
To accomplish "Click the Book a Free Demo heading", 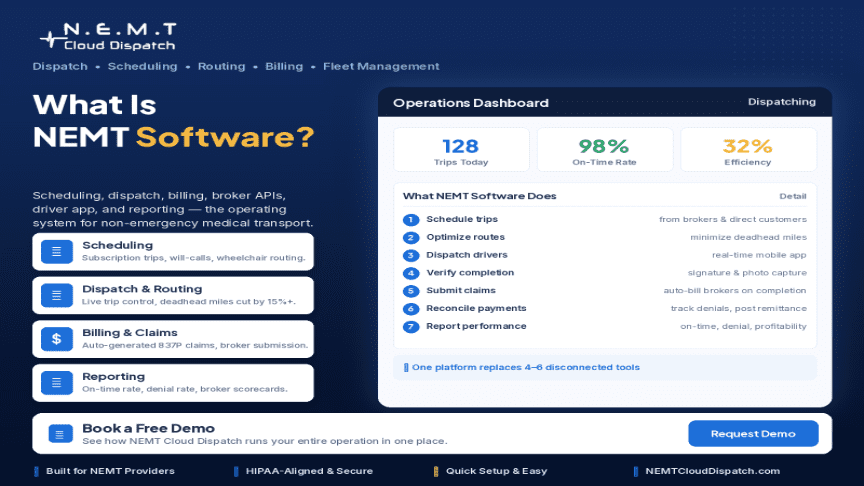I will [148, 428].
